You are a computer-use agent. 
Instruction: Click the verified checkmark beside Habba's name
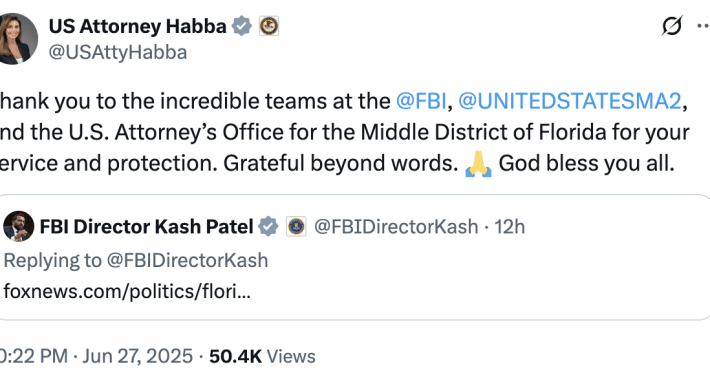click(242, 26)
